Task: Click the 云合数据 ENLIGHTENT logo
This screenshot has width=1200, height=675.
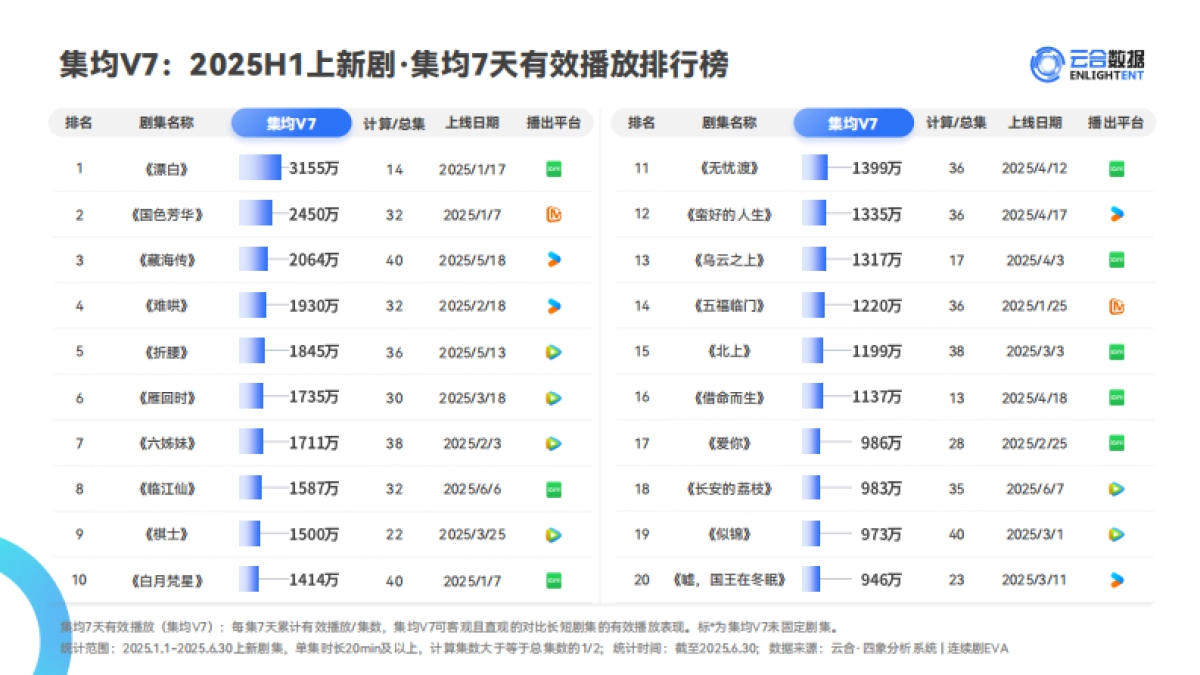Action: [1090, 62]
